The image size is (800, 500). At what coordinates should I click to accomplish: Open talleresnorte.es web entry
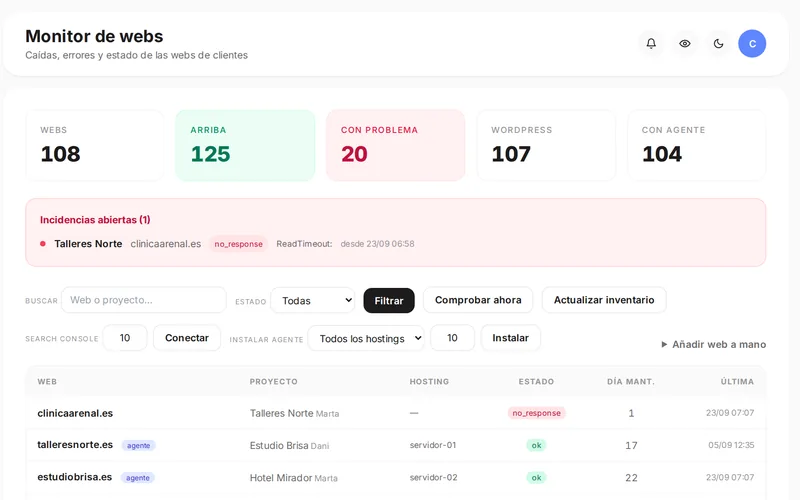click(75, 445)
